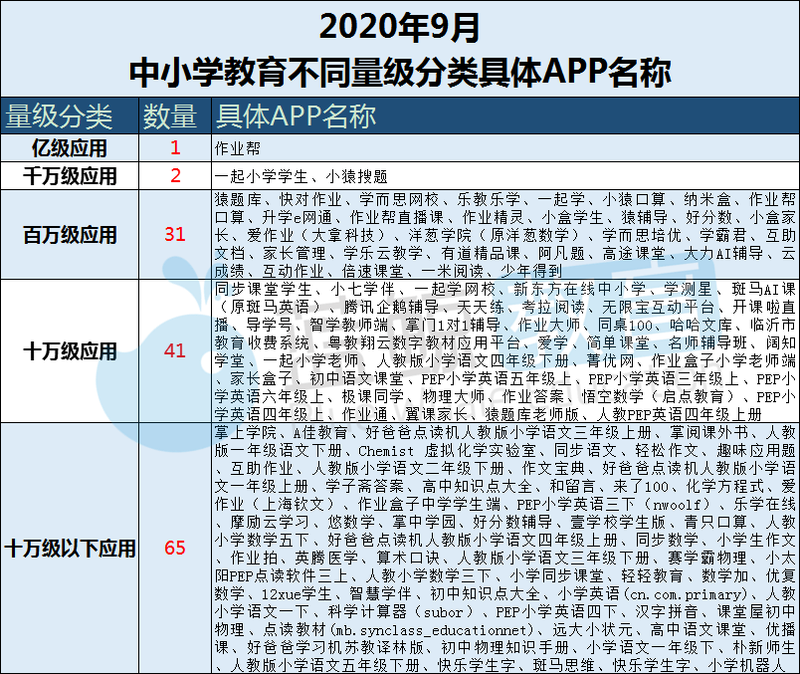The width and height of the screenshot is (800, 674).
Task: Select the "千万级应用" row label
Action: 69,176
